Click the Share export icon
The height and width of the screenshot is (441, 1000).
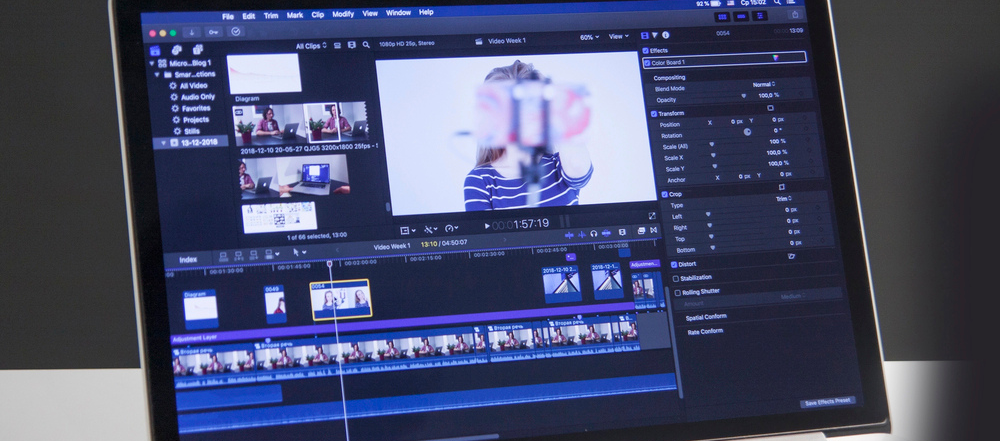click(x=795, y=15)
